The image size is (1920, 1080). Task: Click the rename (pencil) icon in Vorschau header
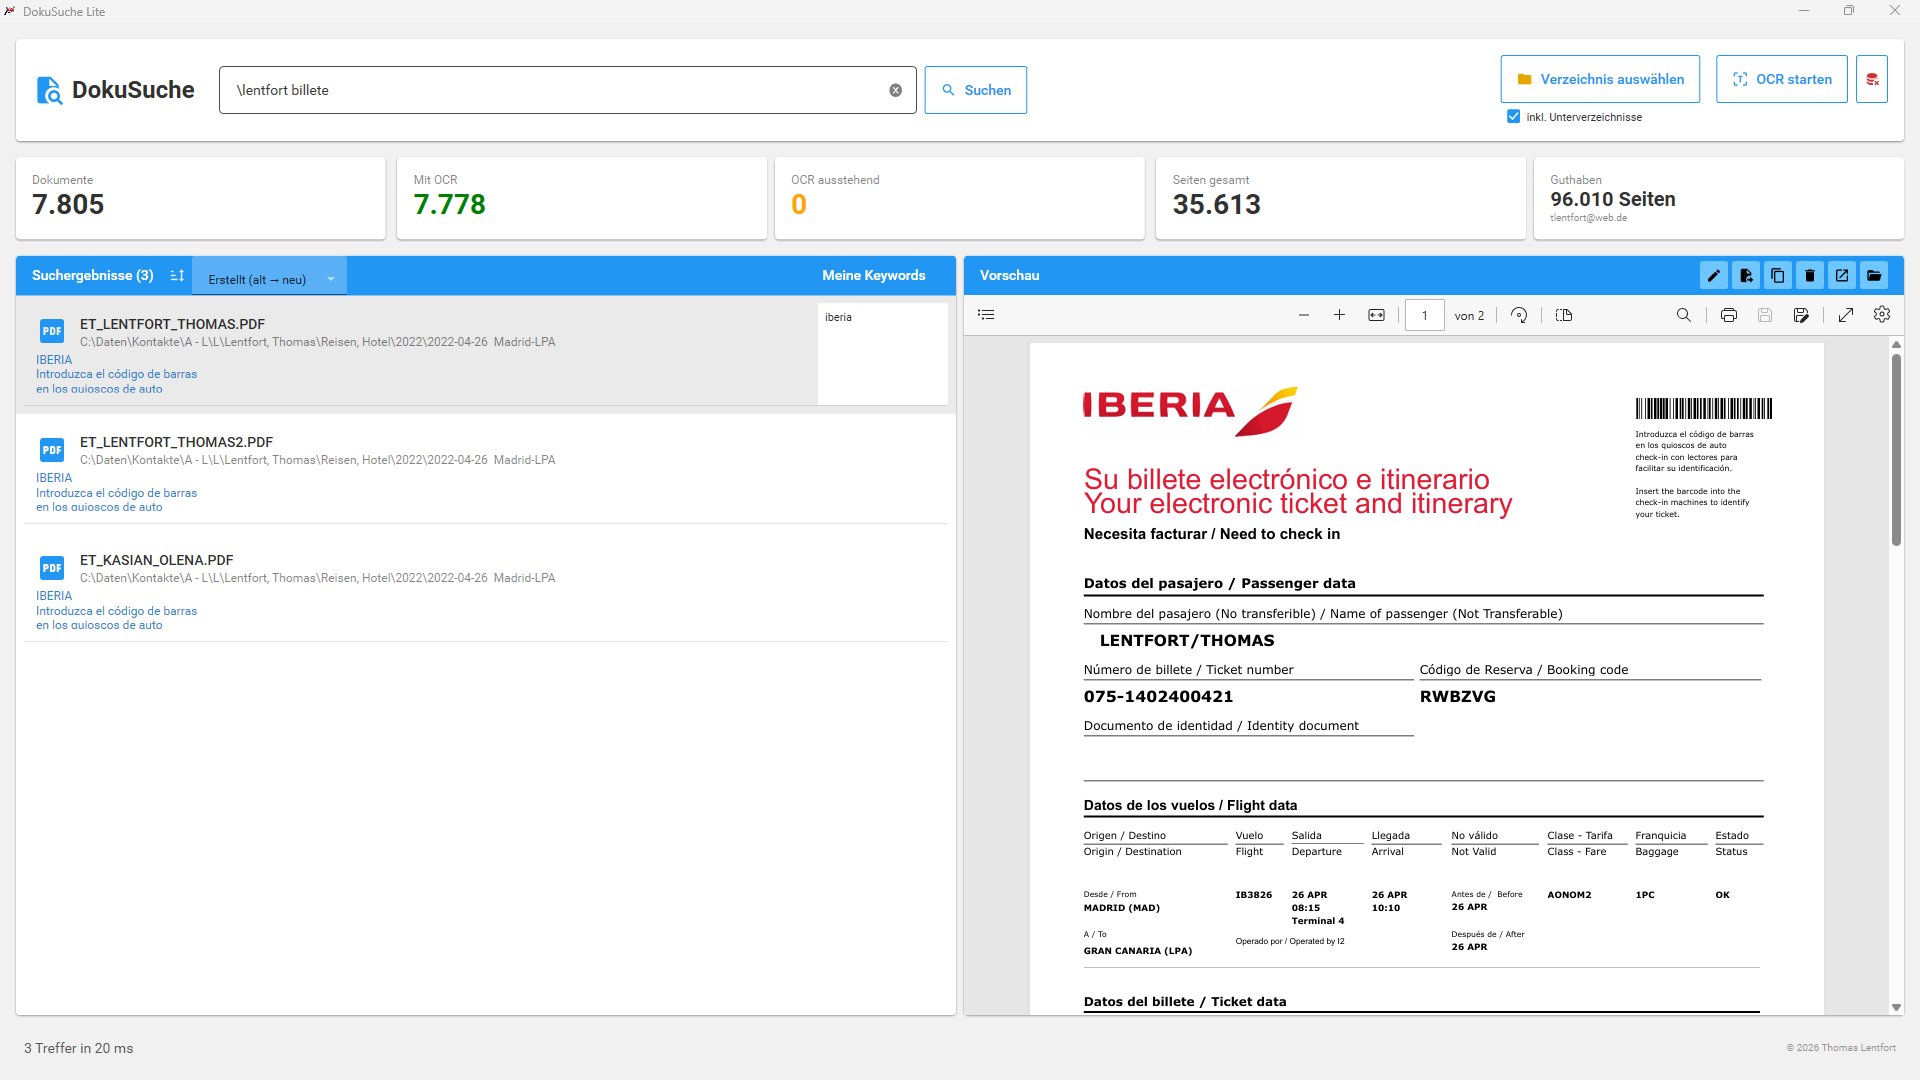pyautogui.click(x=1713, y=276)
